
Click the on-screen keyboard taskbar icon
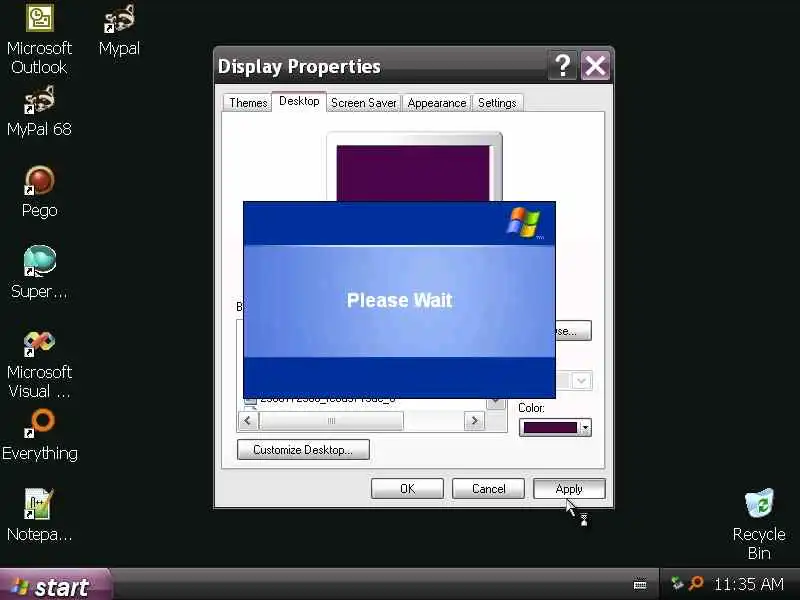(640, 585)
